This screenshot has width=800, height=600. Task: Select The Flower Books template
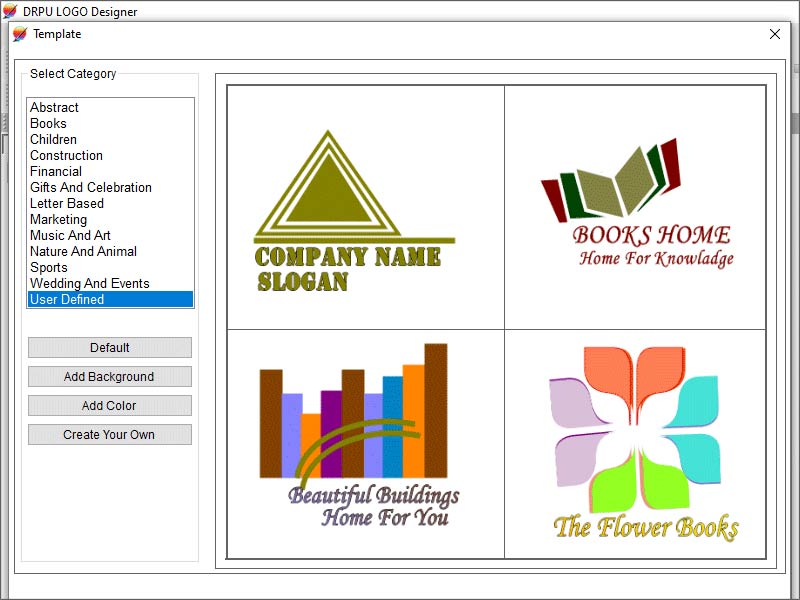tap(635, 440)
